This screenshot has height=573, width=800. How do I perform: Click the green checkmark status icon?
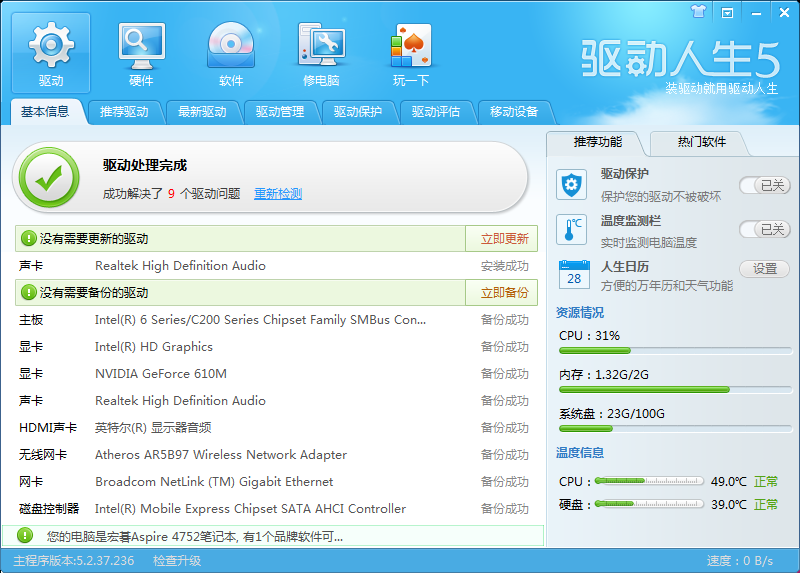click(49, 178)
